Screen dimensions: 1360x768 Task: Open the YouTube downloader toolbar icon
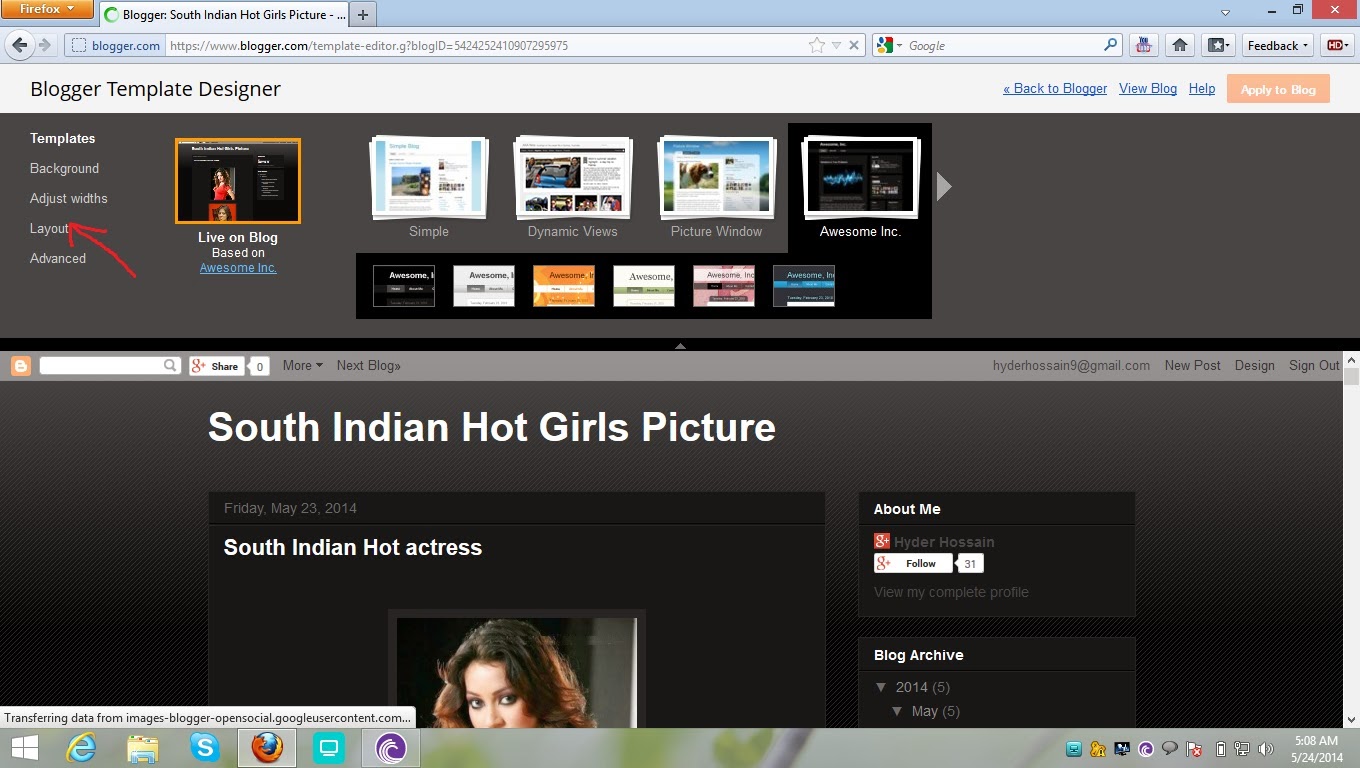pyautogui.click(x=1144, y=45)
